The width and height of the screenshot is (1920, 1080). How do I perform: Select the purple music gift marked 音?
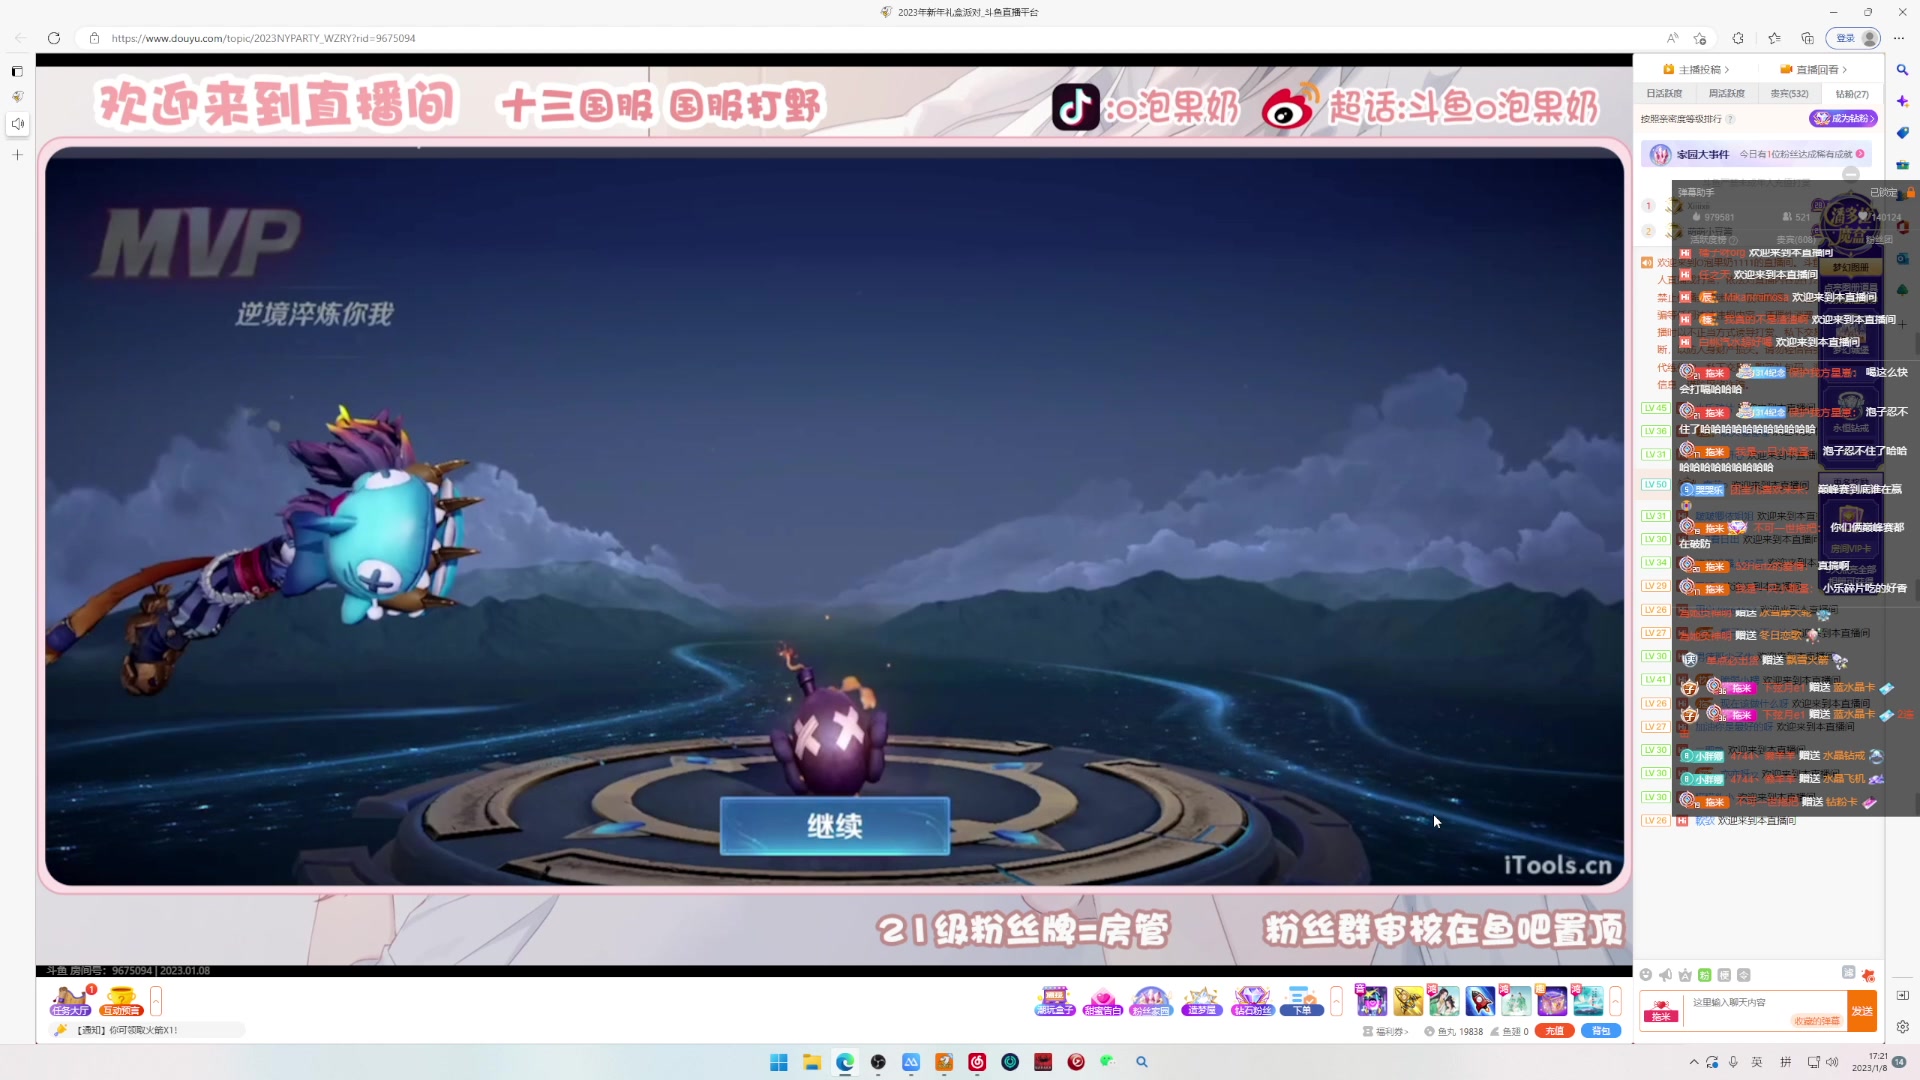(x=1372, y=1000)
